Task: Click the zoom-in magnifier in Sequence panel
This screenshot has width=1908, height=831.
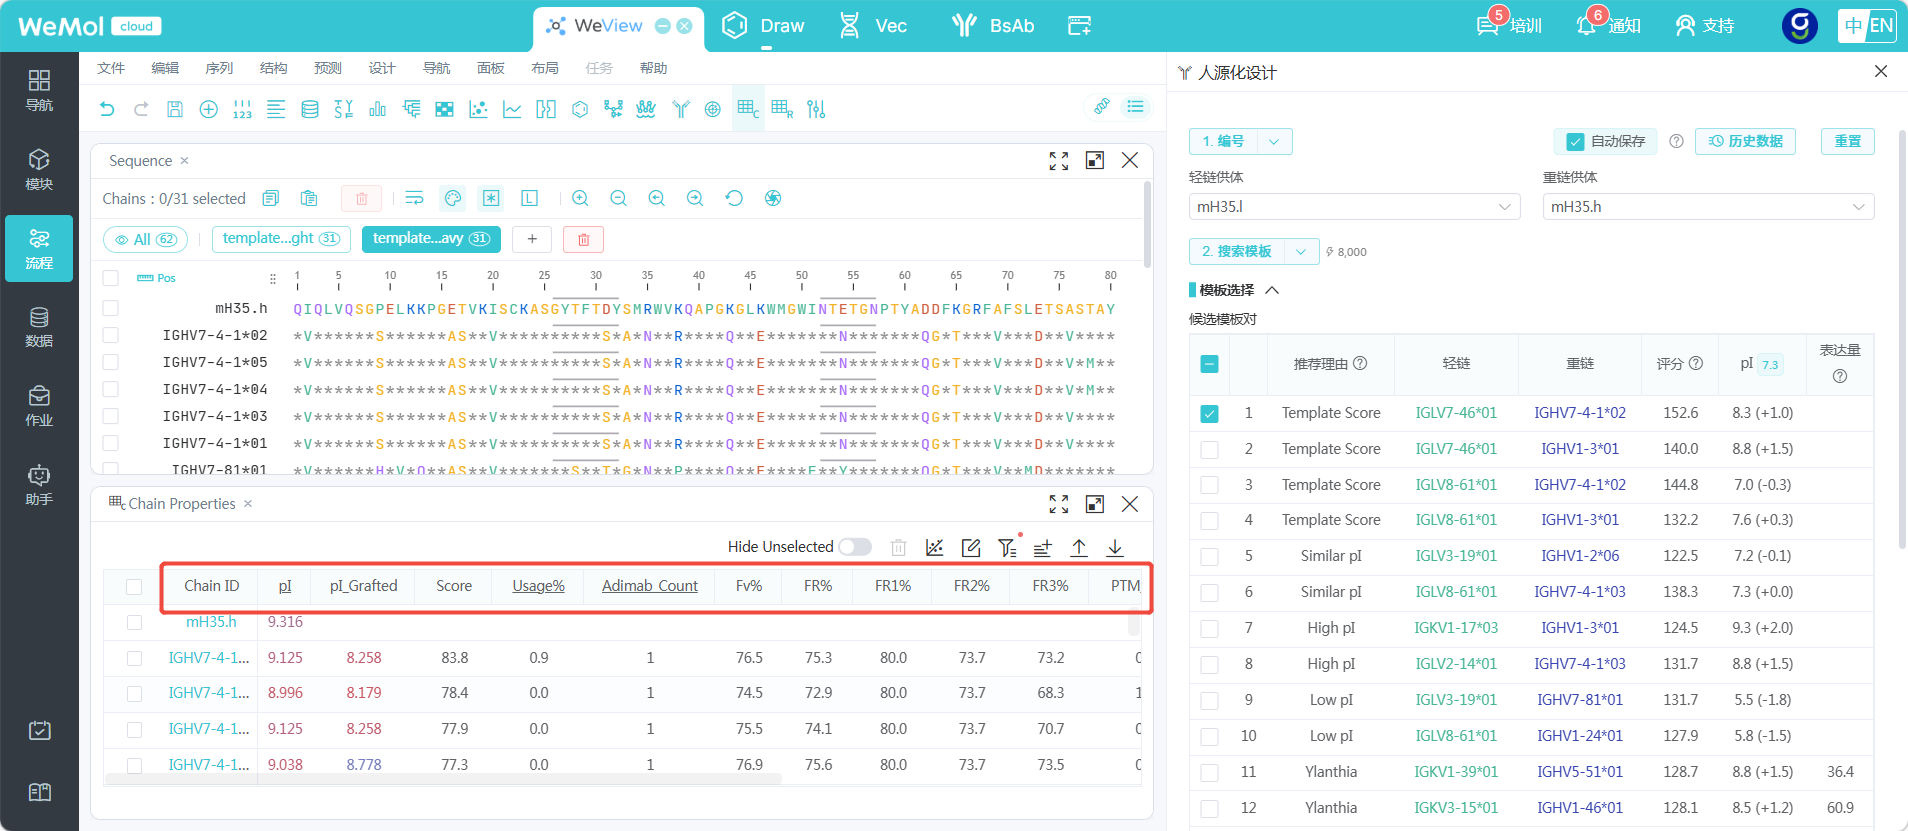Action: (x=580, y=198)
